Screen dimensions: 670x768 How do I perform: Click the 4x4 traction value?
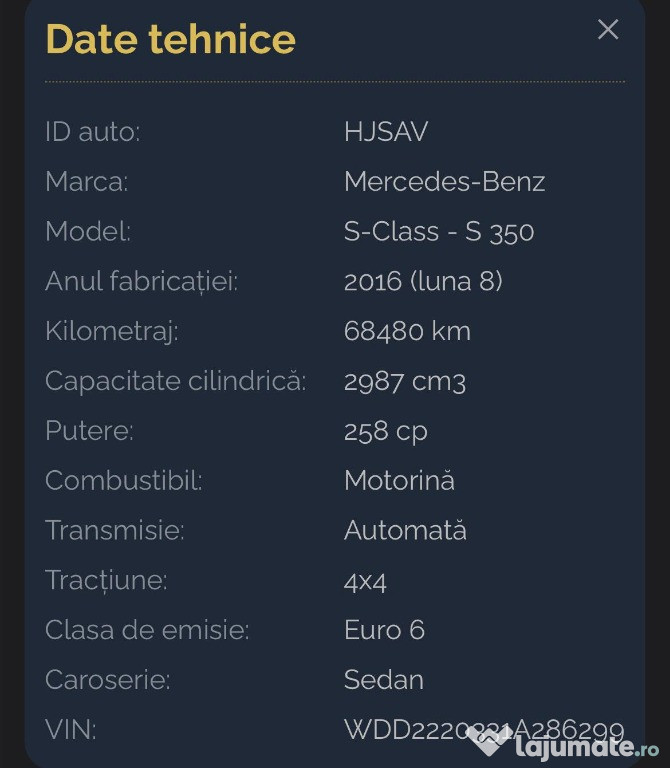365,581
